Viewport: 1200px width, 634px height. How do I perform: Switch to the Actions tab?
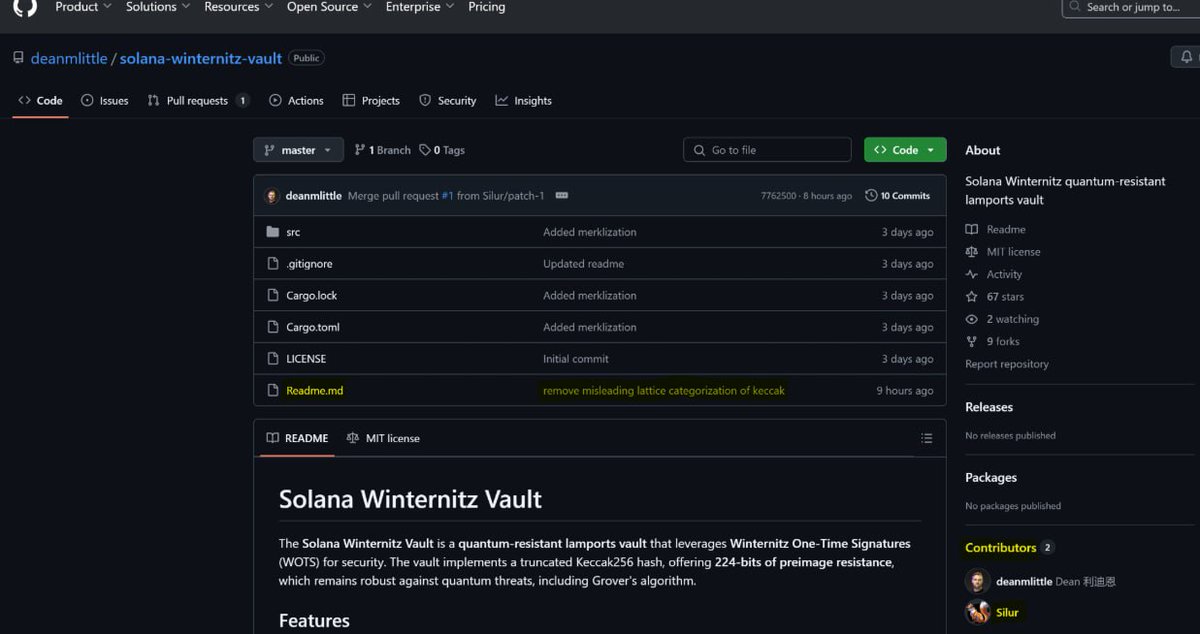pos(296,100)
